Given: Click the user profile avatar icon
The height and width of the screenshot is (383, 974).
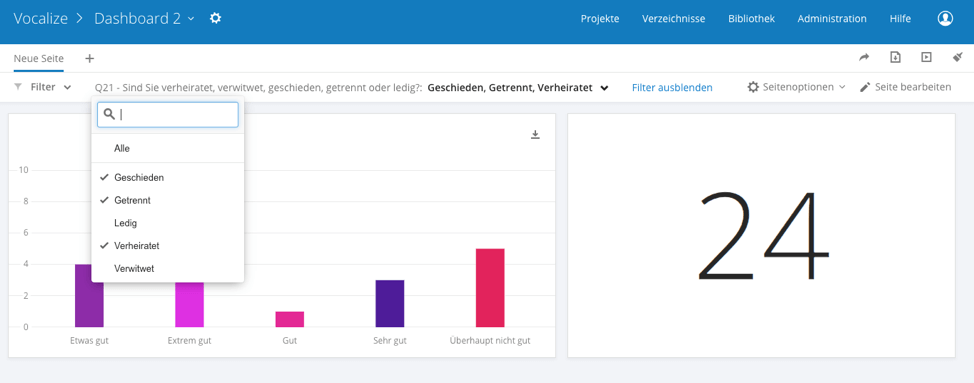Looking at the screenshot, I should tap(945, 19).
